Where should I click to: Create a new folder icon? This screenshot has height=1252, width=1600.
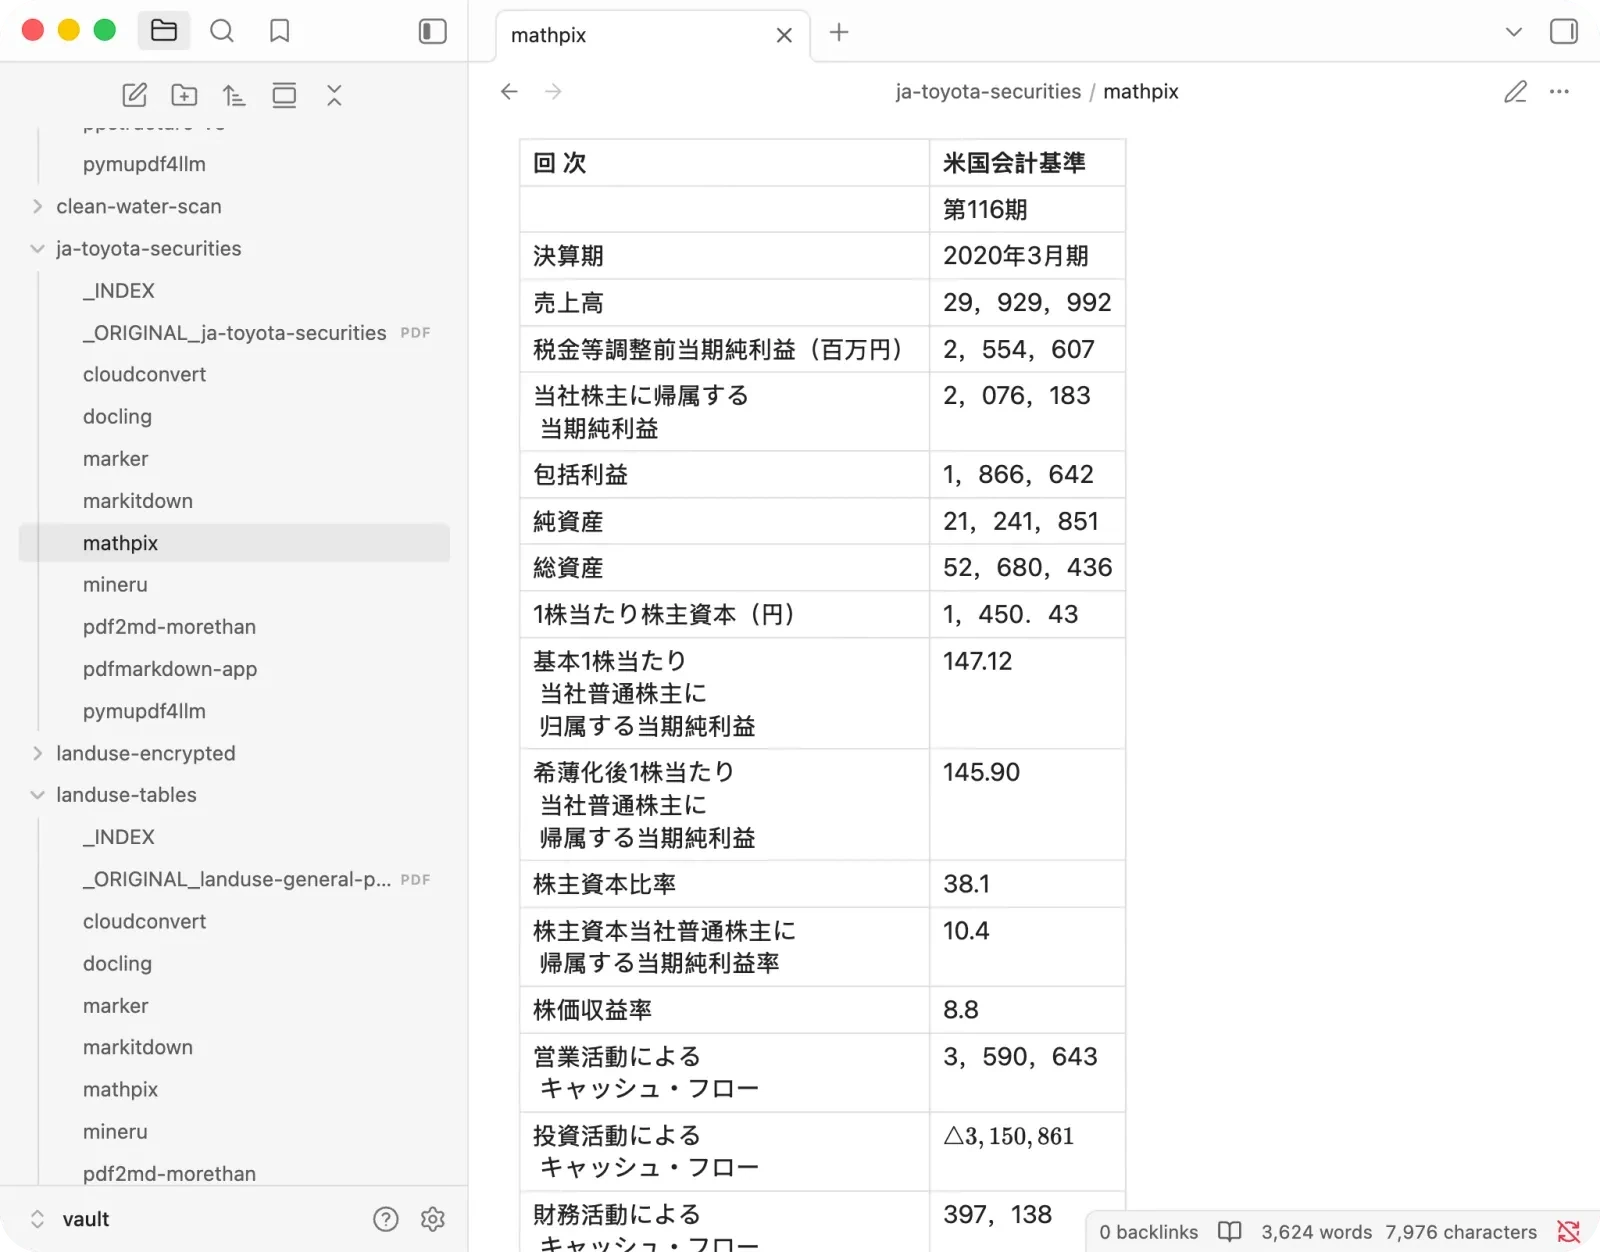(x=184, y=95)
